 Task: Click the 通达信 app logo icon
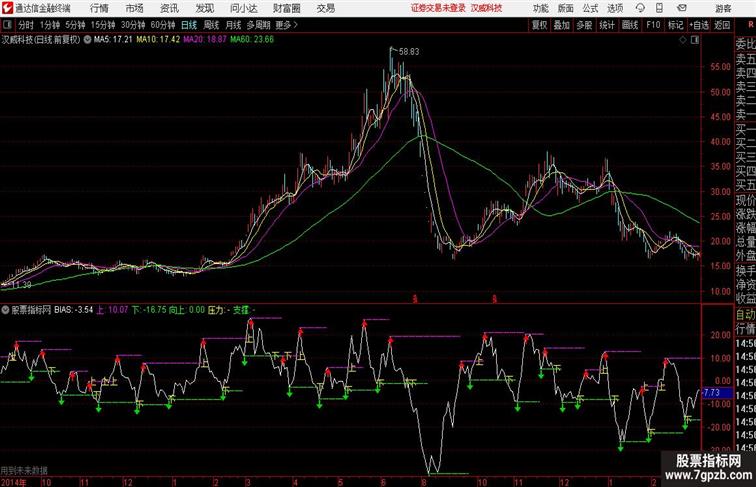click(7, 8)
